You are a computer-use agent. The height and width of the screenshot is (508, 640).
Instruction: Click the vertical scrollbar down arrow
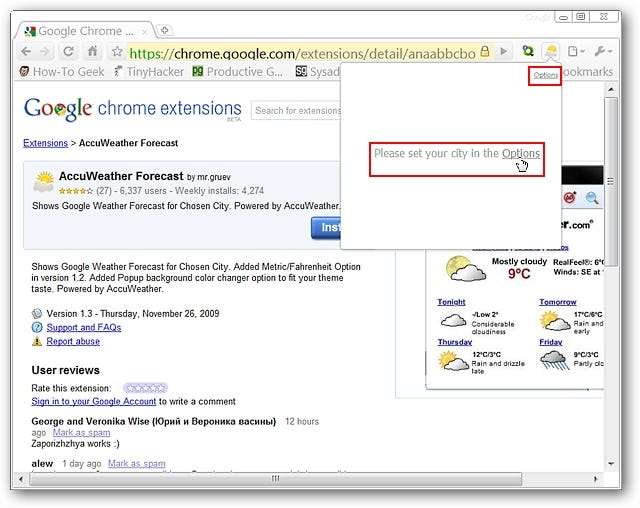[x=611, y=464]
